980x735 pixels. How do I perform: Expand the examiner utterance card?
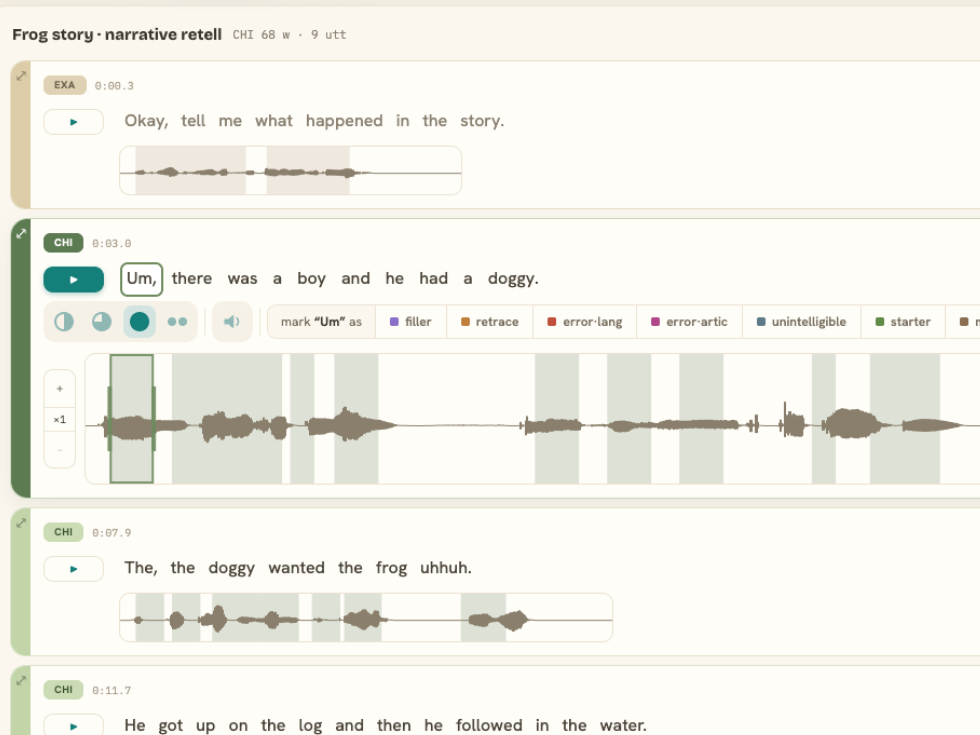[21, 76]
